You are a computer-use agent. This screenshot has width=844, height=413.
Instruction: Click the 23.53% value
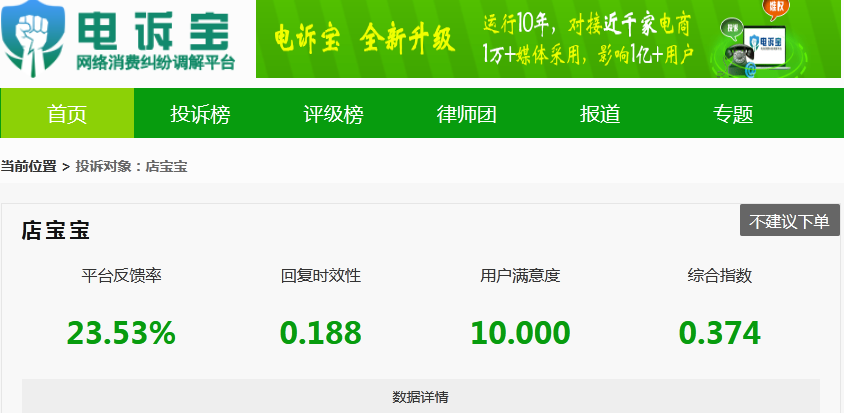pos(121,333)
